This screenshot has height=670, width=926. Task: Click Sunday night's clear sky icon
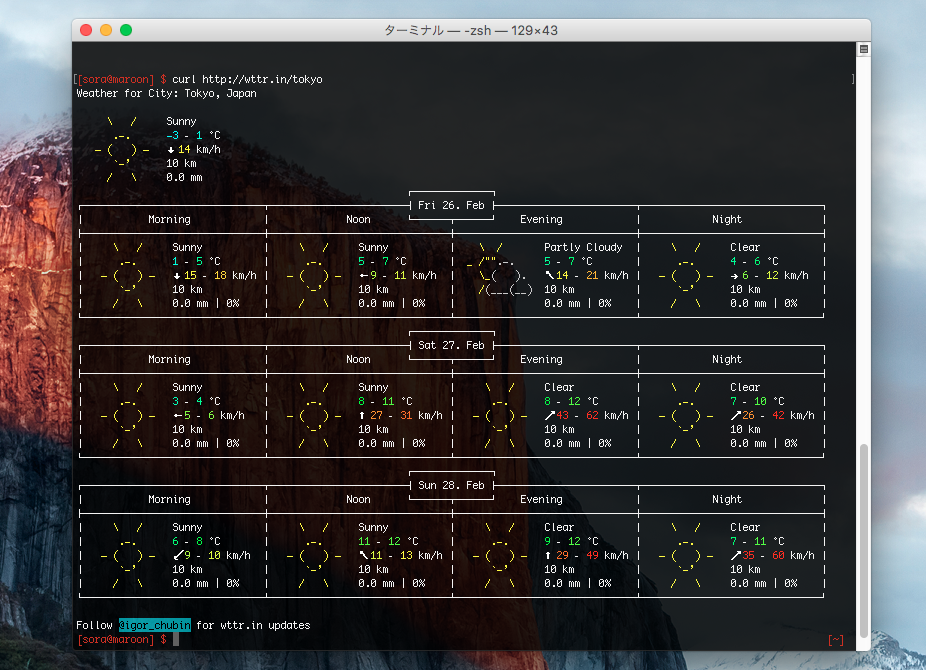coord(684,555)
